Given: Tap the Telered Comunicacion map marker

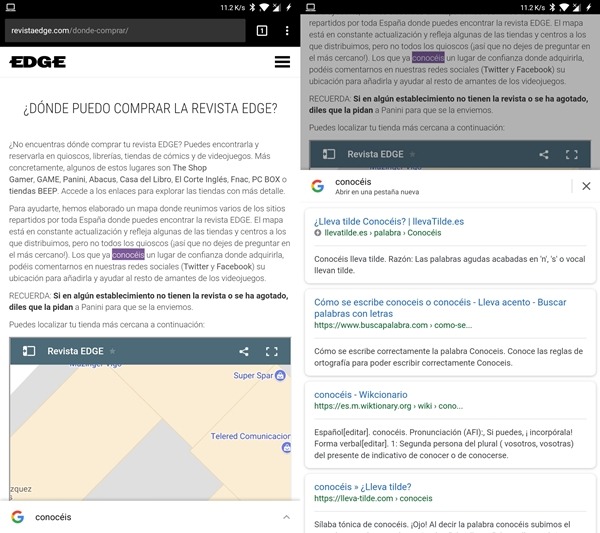Looking at the screenshot, I should pos(286,447).
